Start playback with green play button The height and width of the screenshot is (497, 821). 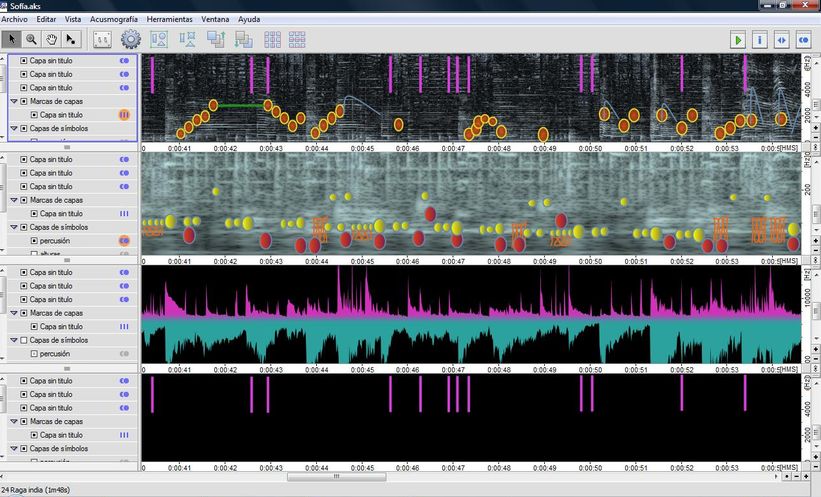(738, 40)
